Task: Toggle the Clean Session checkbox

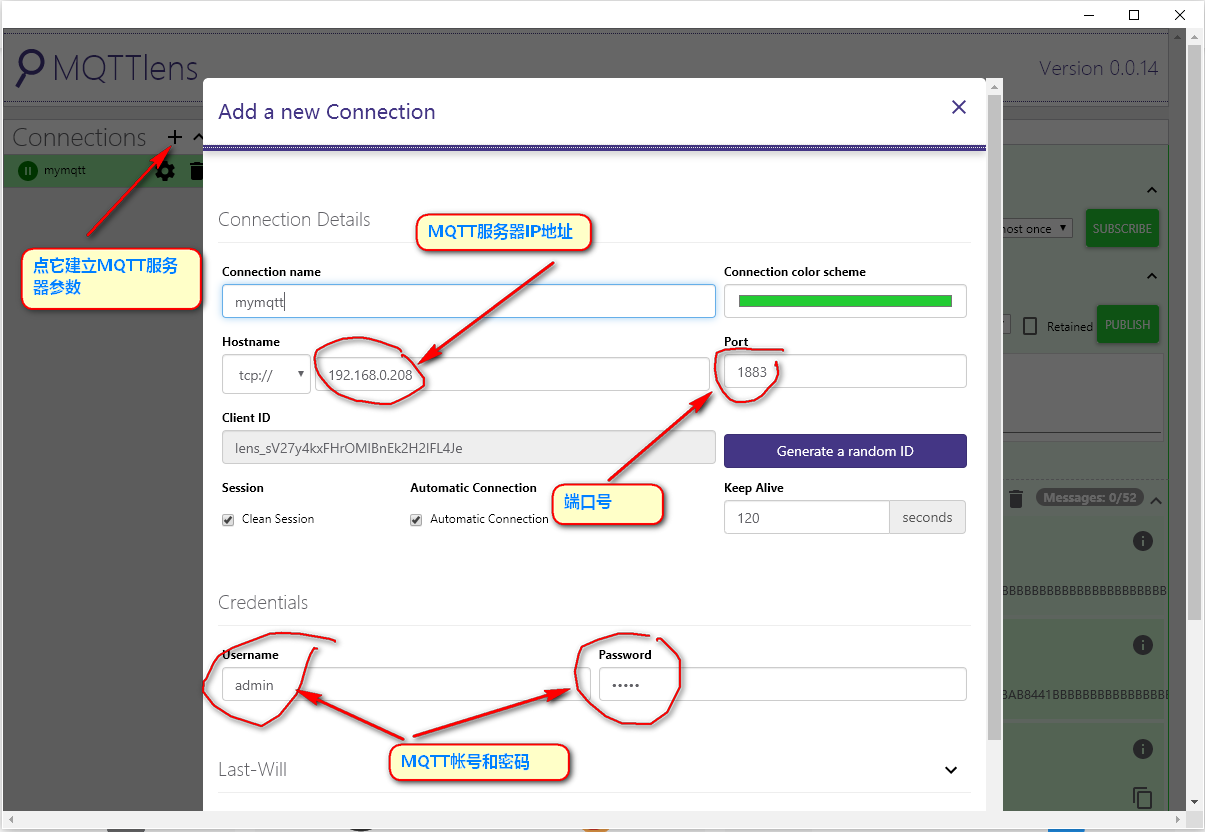Action: [228, 520]
